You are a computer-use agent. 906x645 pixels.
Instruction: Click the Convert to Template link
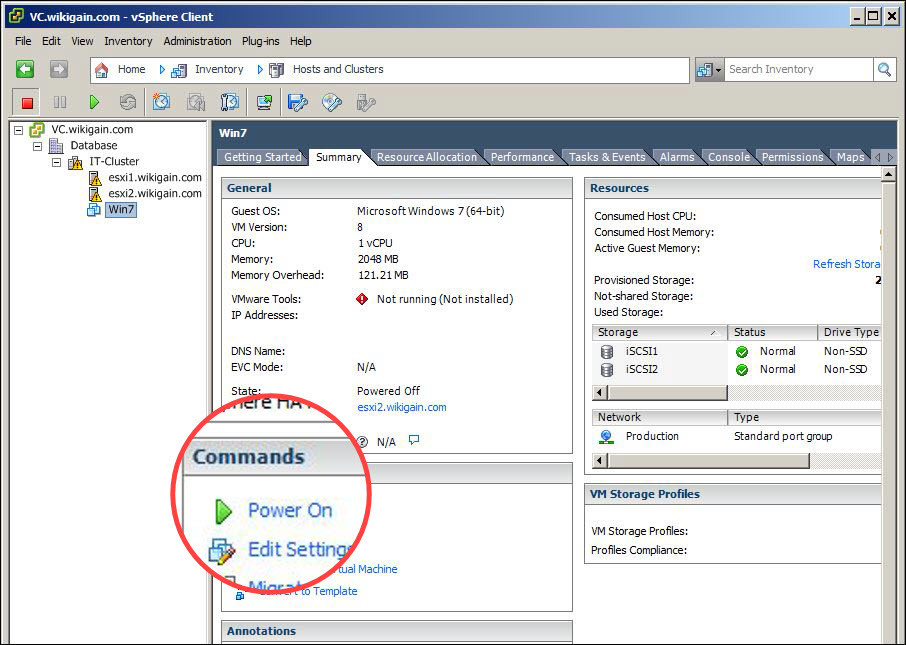tap(309, 591)
